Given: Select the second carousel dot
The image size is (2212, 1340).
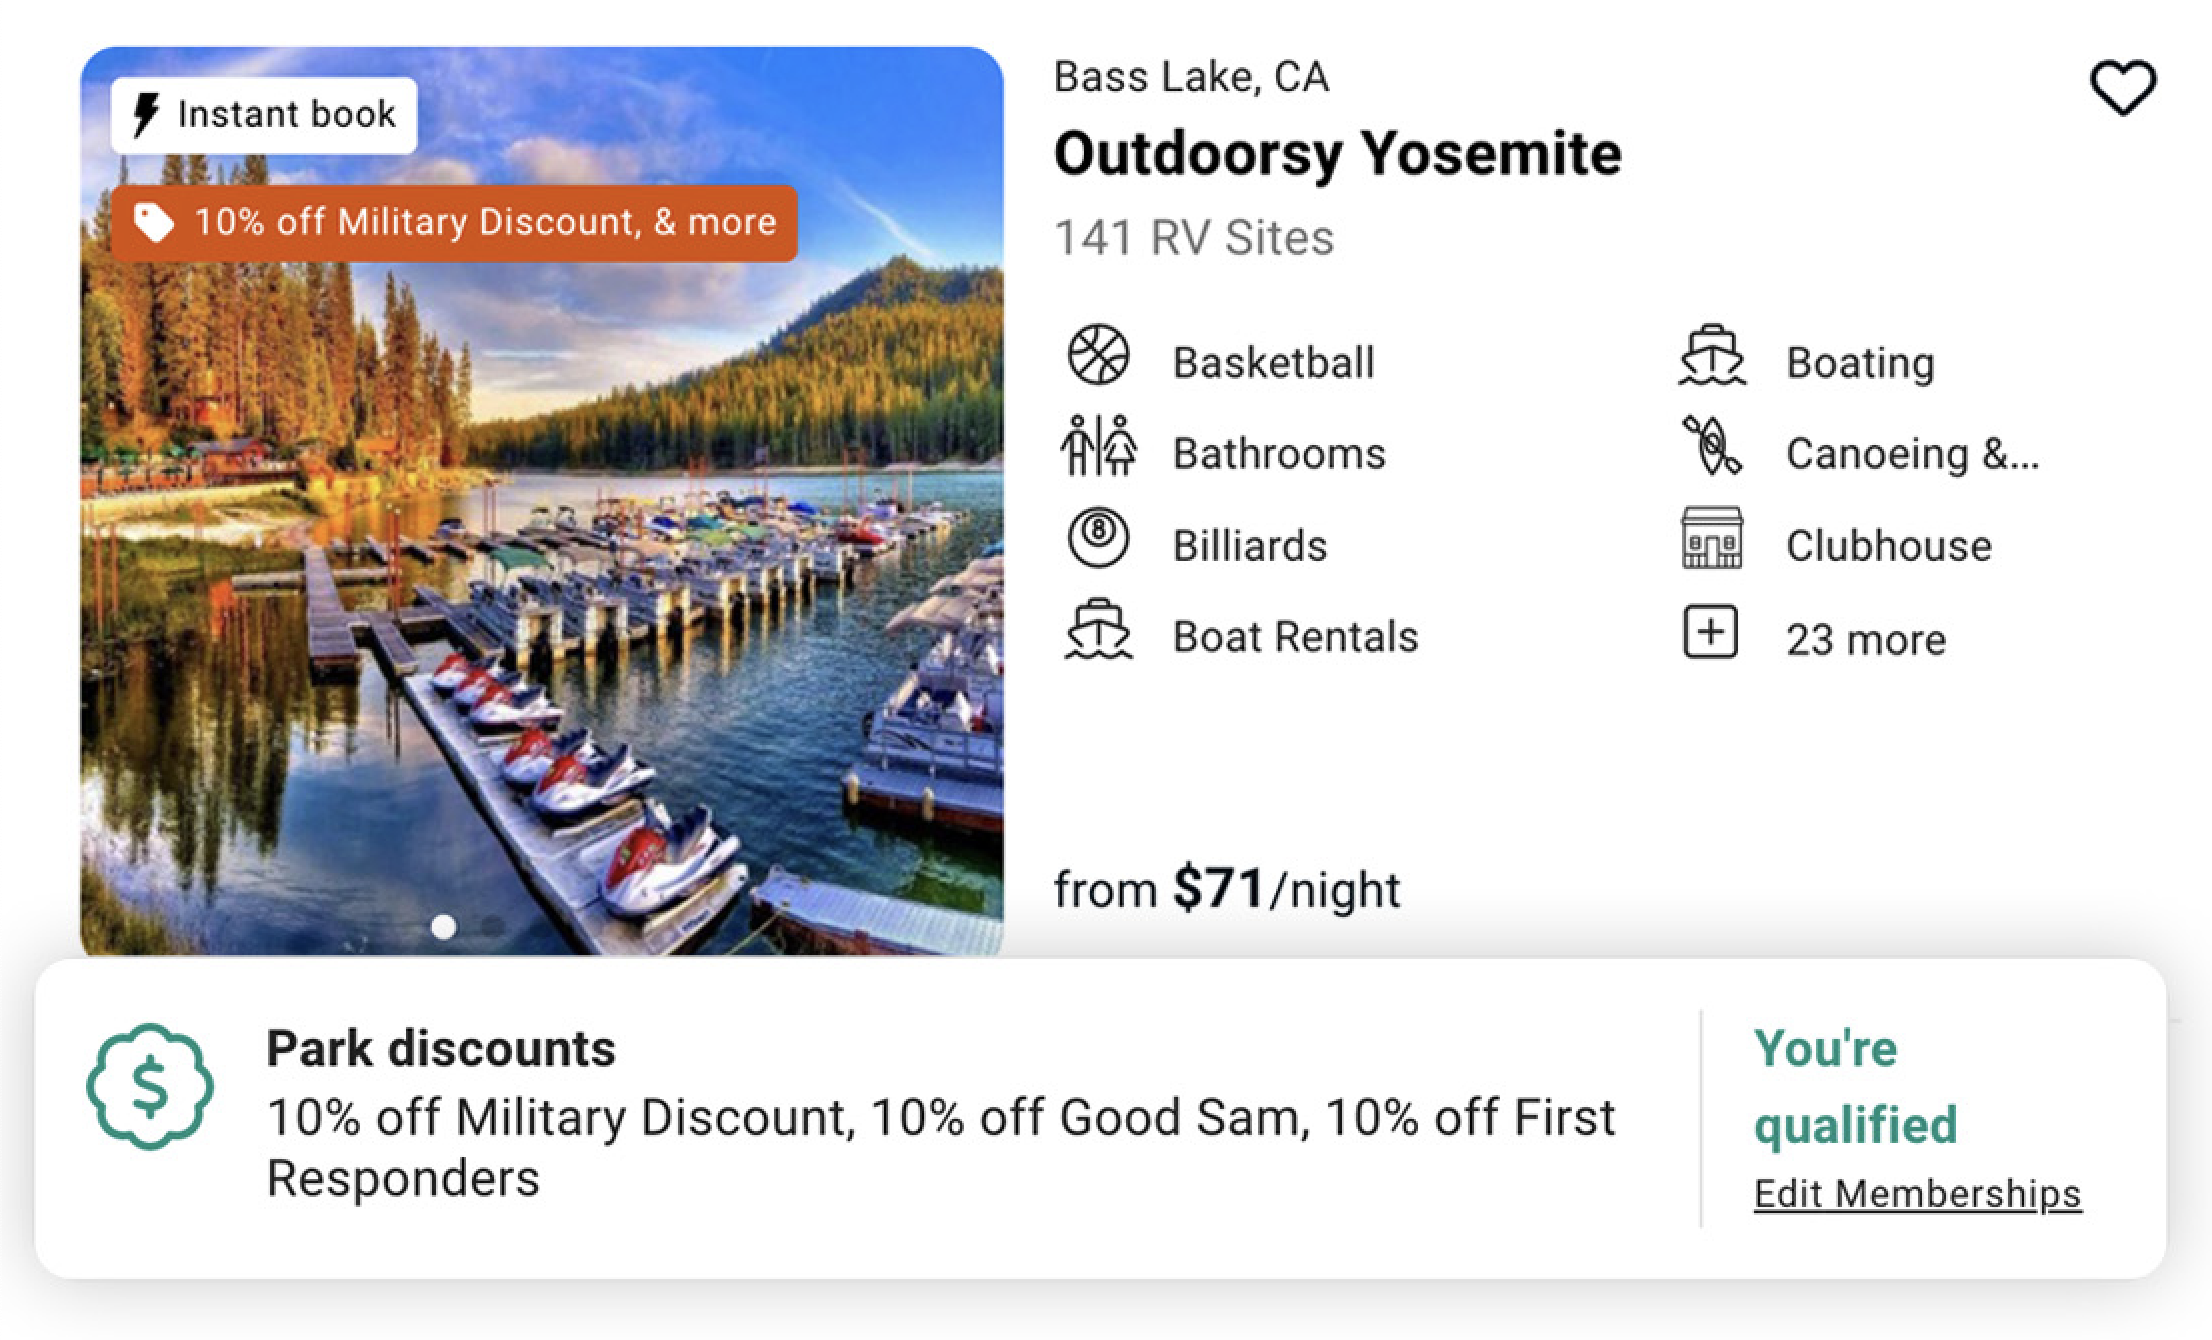Looking at the screenshot, I should coord(492,927).
